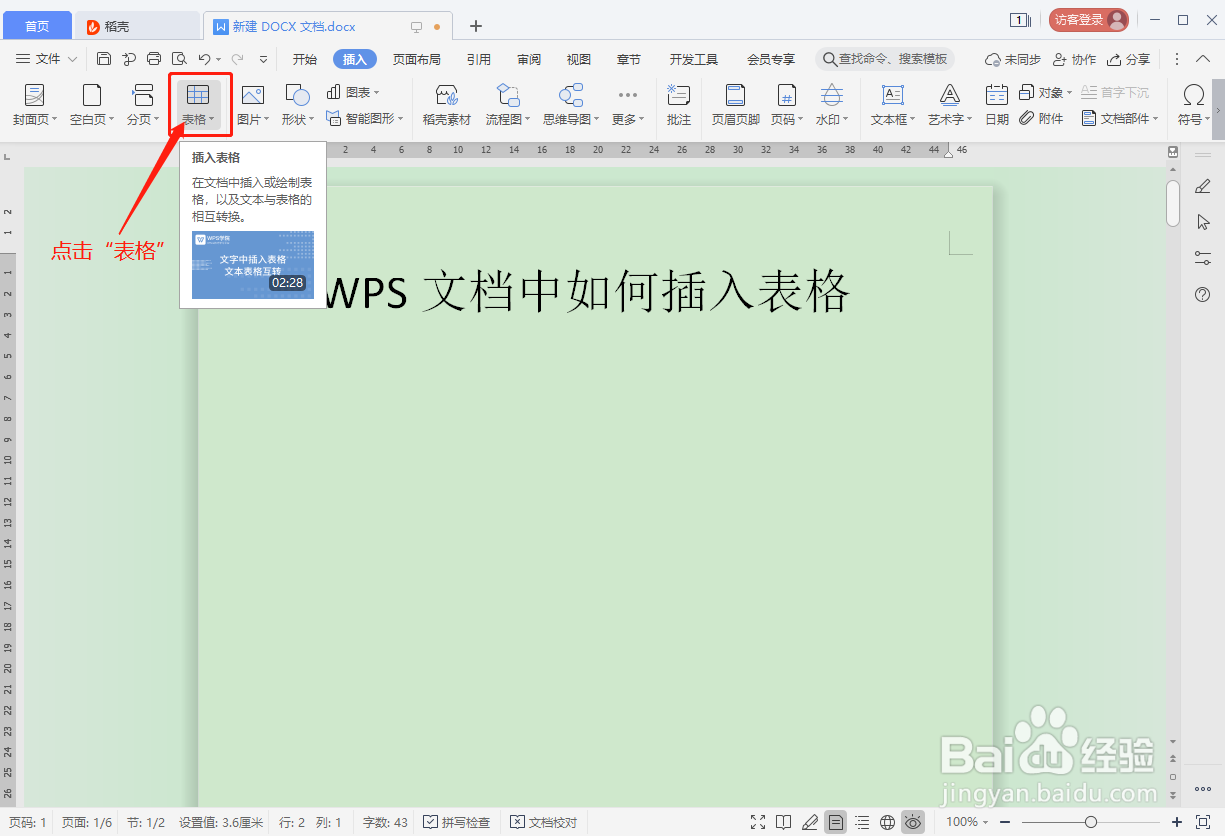Click the 分享 share button
Screen dimensions: 1225x836
click(x=1129, y=59)
